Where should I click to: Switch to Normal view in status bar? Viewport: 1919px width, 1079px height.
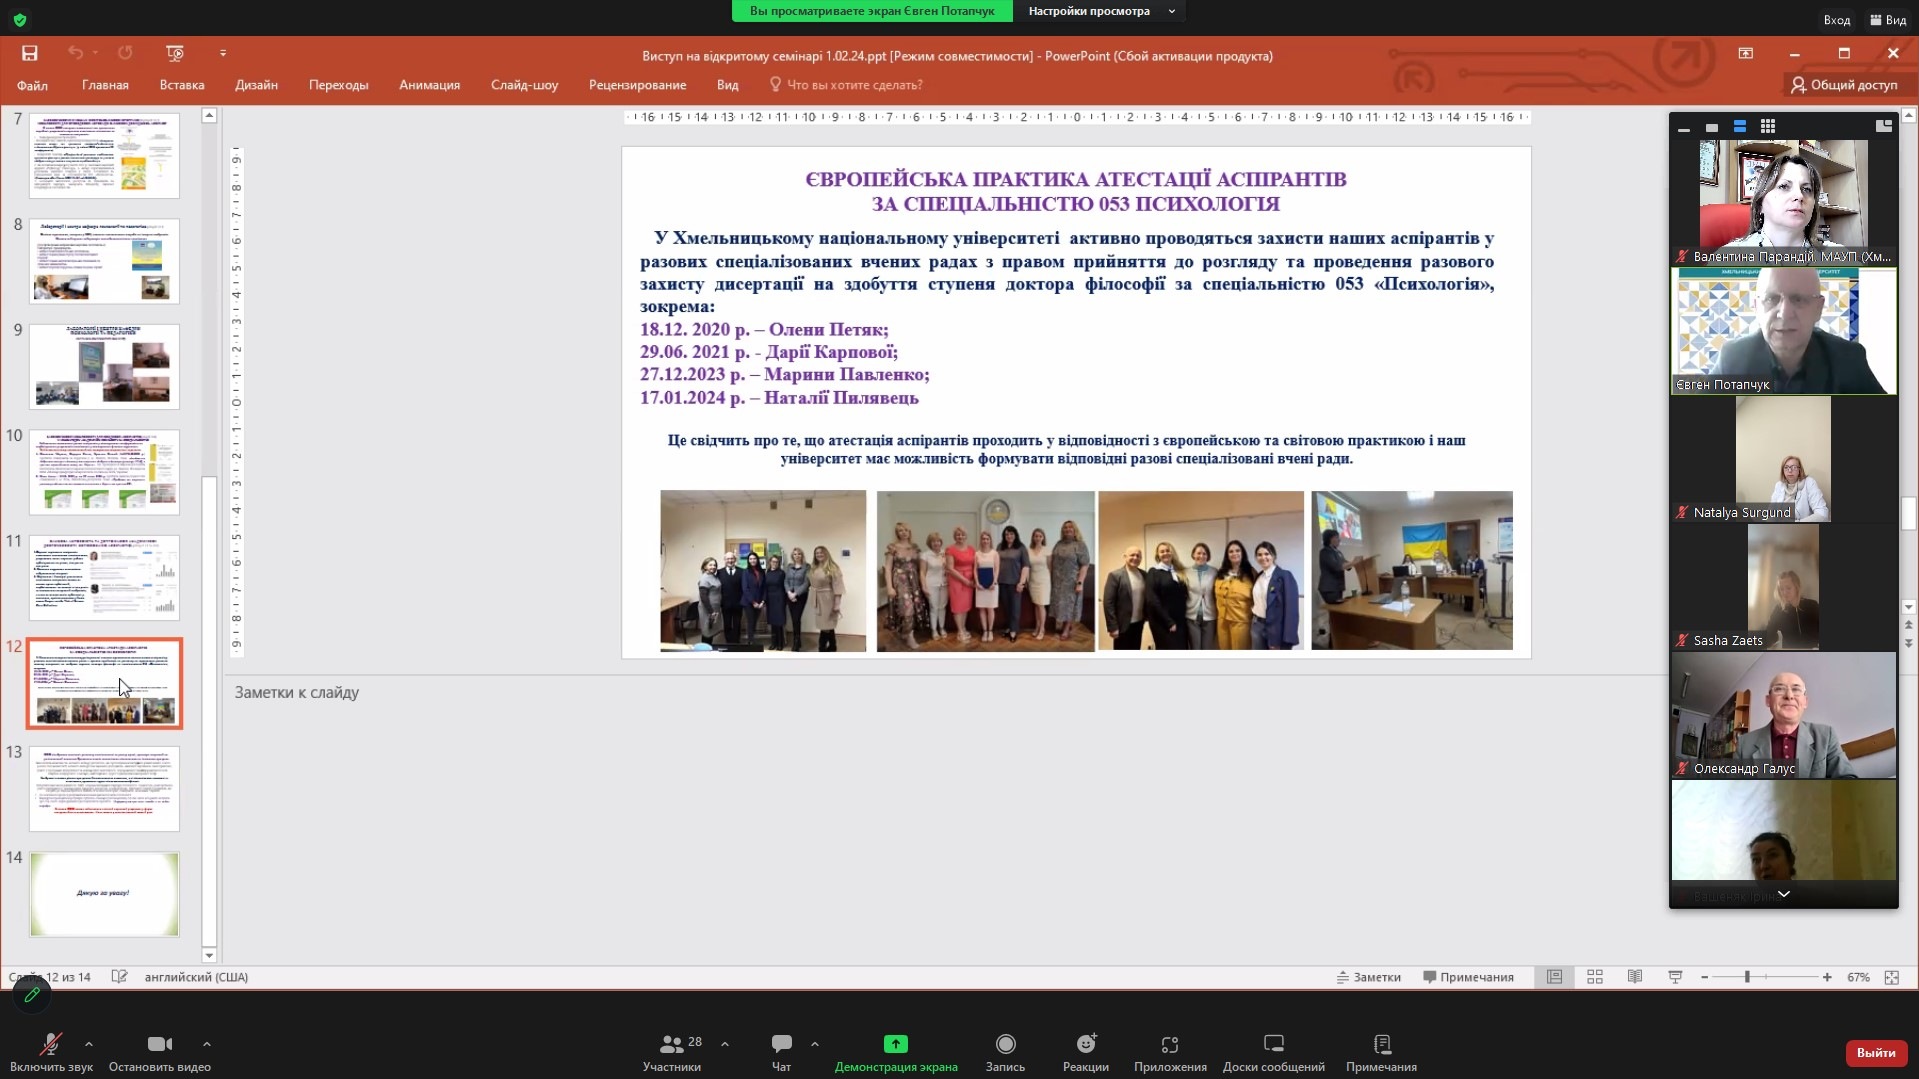[x=1554, y=977]
